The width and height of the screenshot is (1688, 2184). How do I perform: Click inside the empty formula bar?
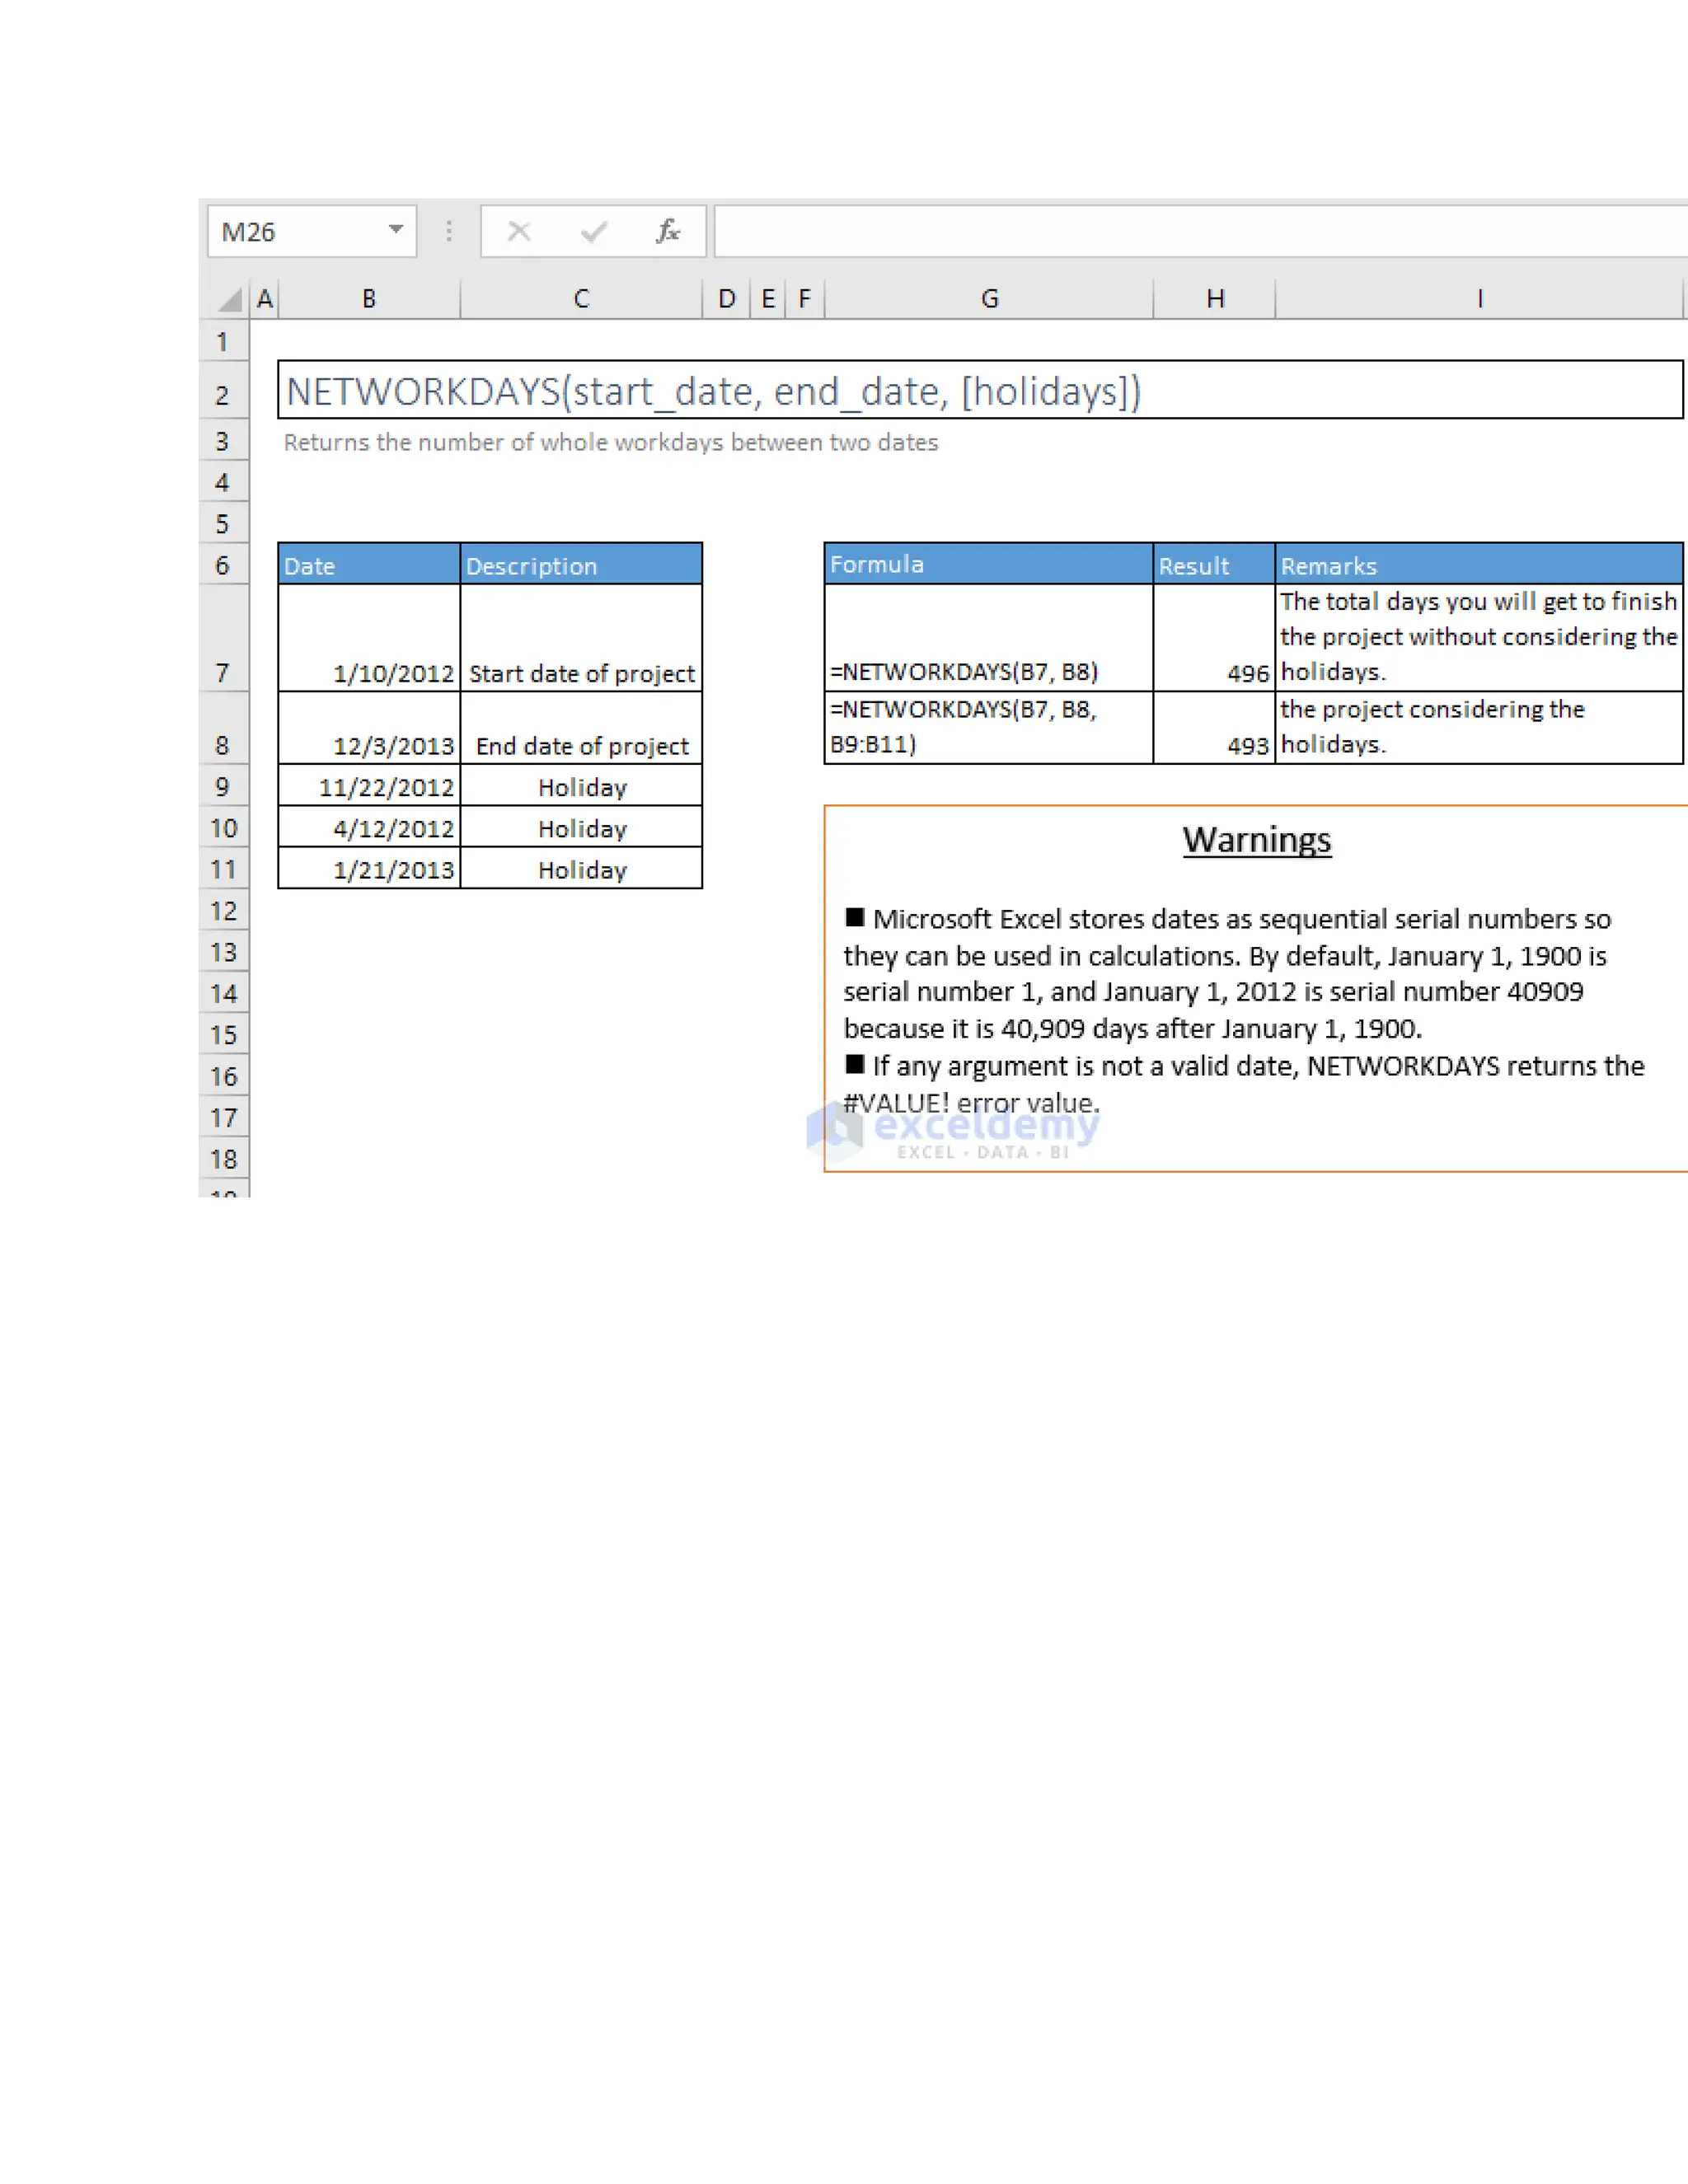pos(1200,232)
